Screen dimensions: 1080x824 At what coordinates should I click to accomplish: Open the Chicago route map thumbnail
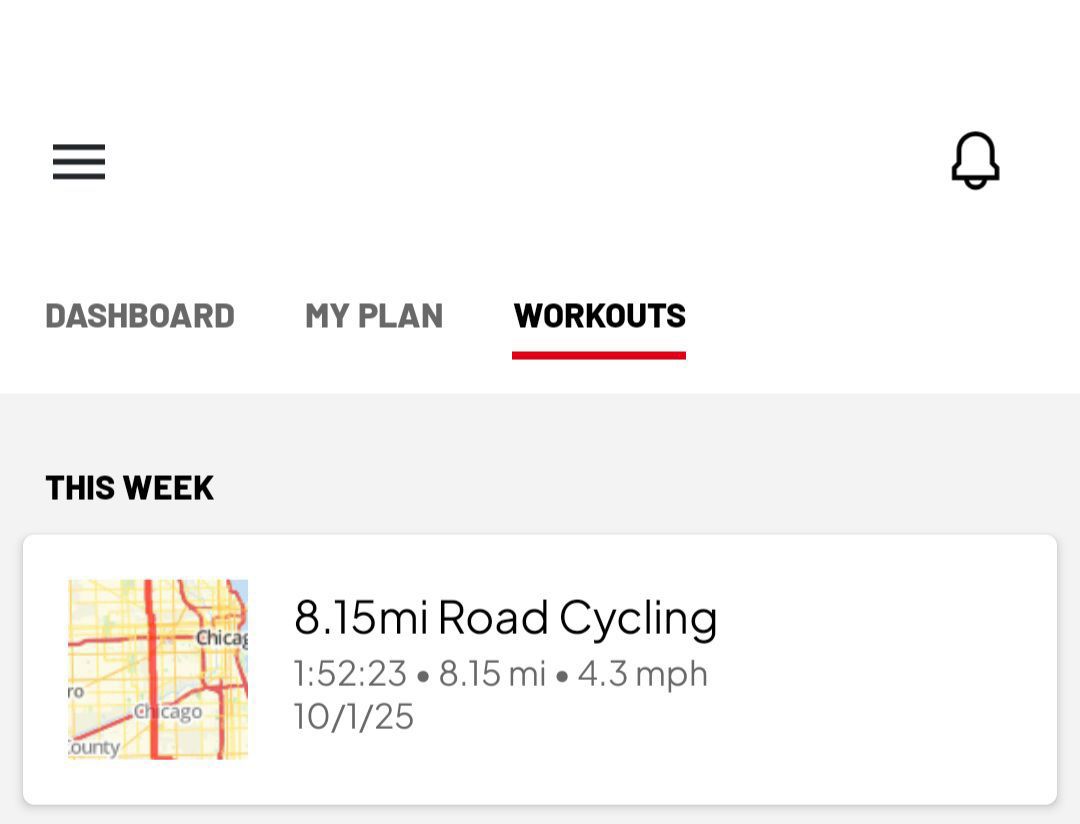[157, 669]
